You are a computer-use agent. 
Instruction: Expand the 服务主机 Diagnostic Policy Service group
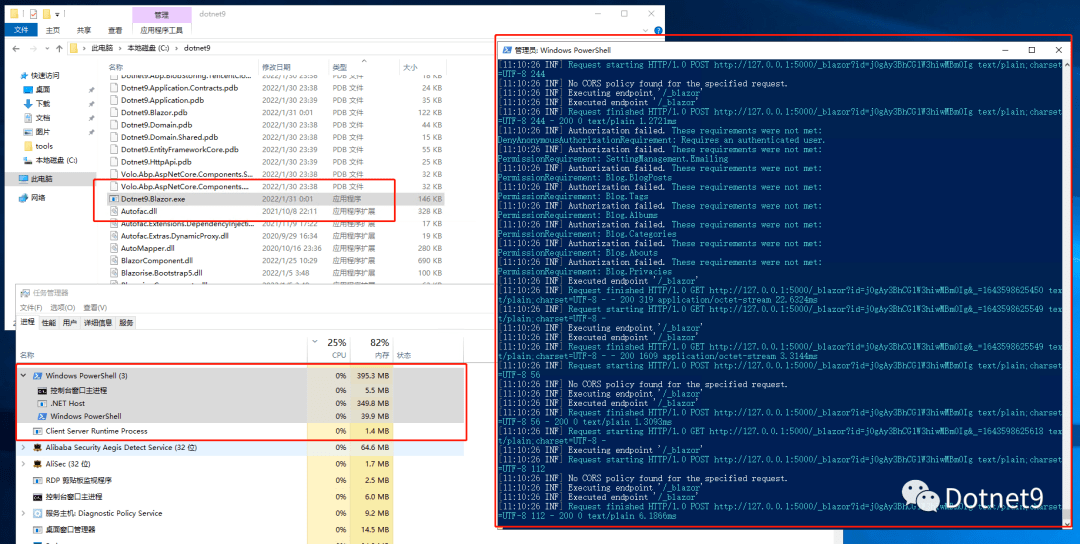click(24, 514)
